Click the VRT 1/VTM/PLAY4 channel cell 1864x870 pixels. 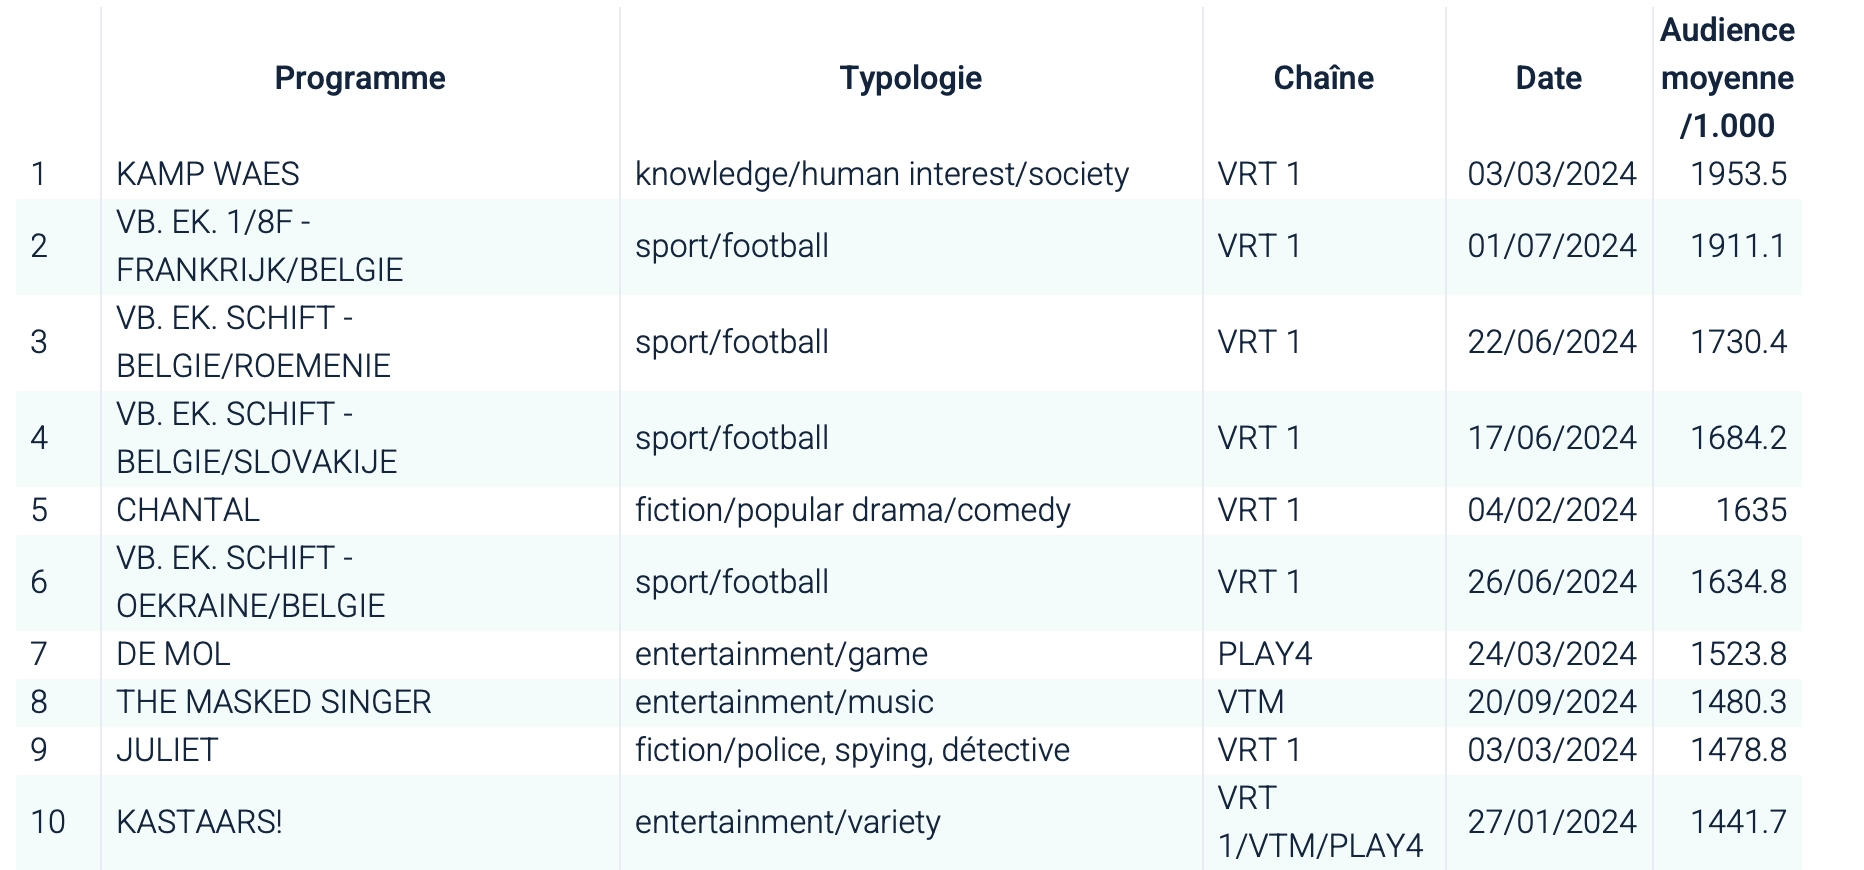pos(1319,822)
